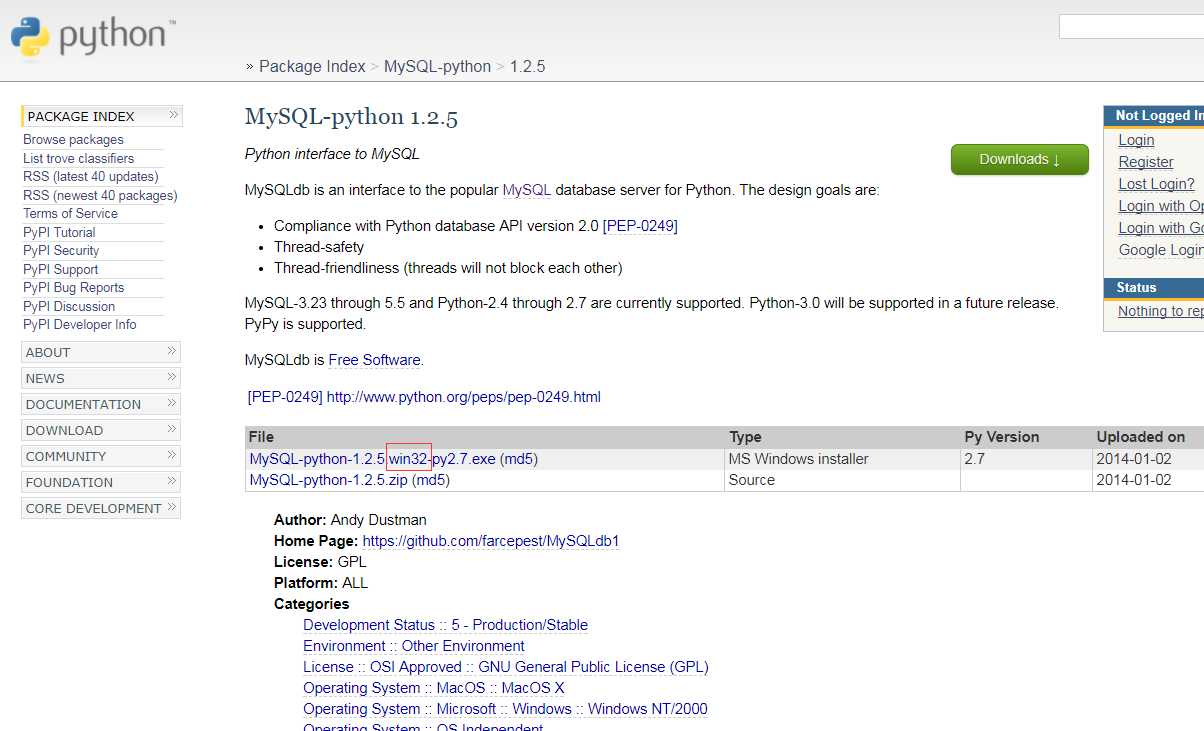
Task: Expand the ABOUT sidebar section
Action: pos(101,352)
